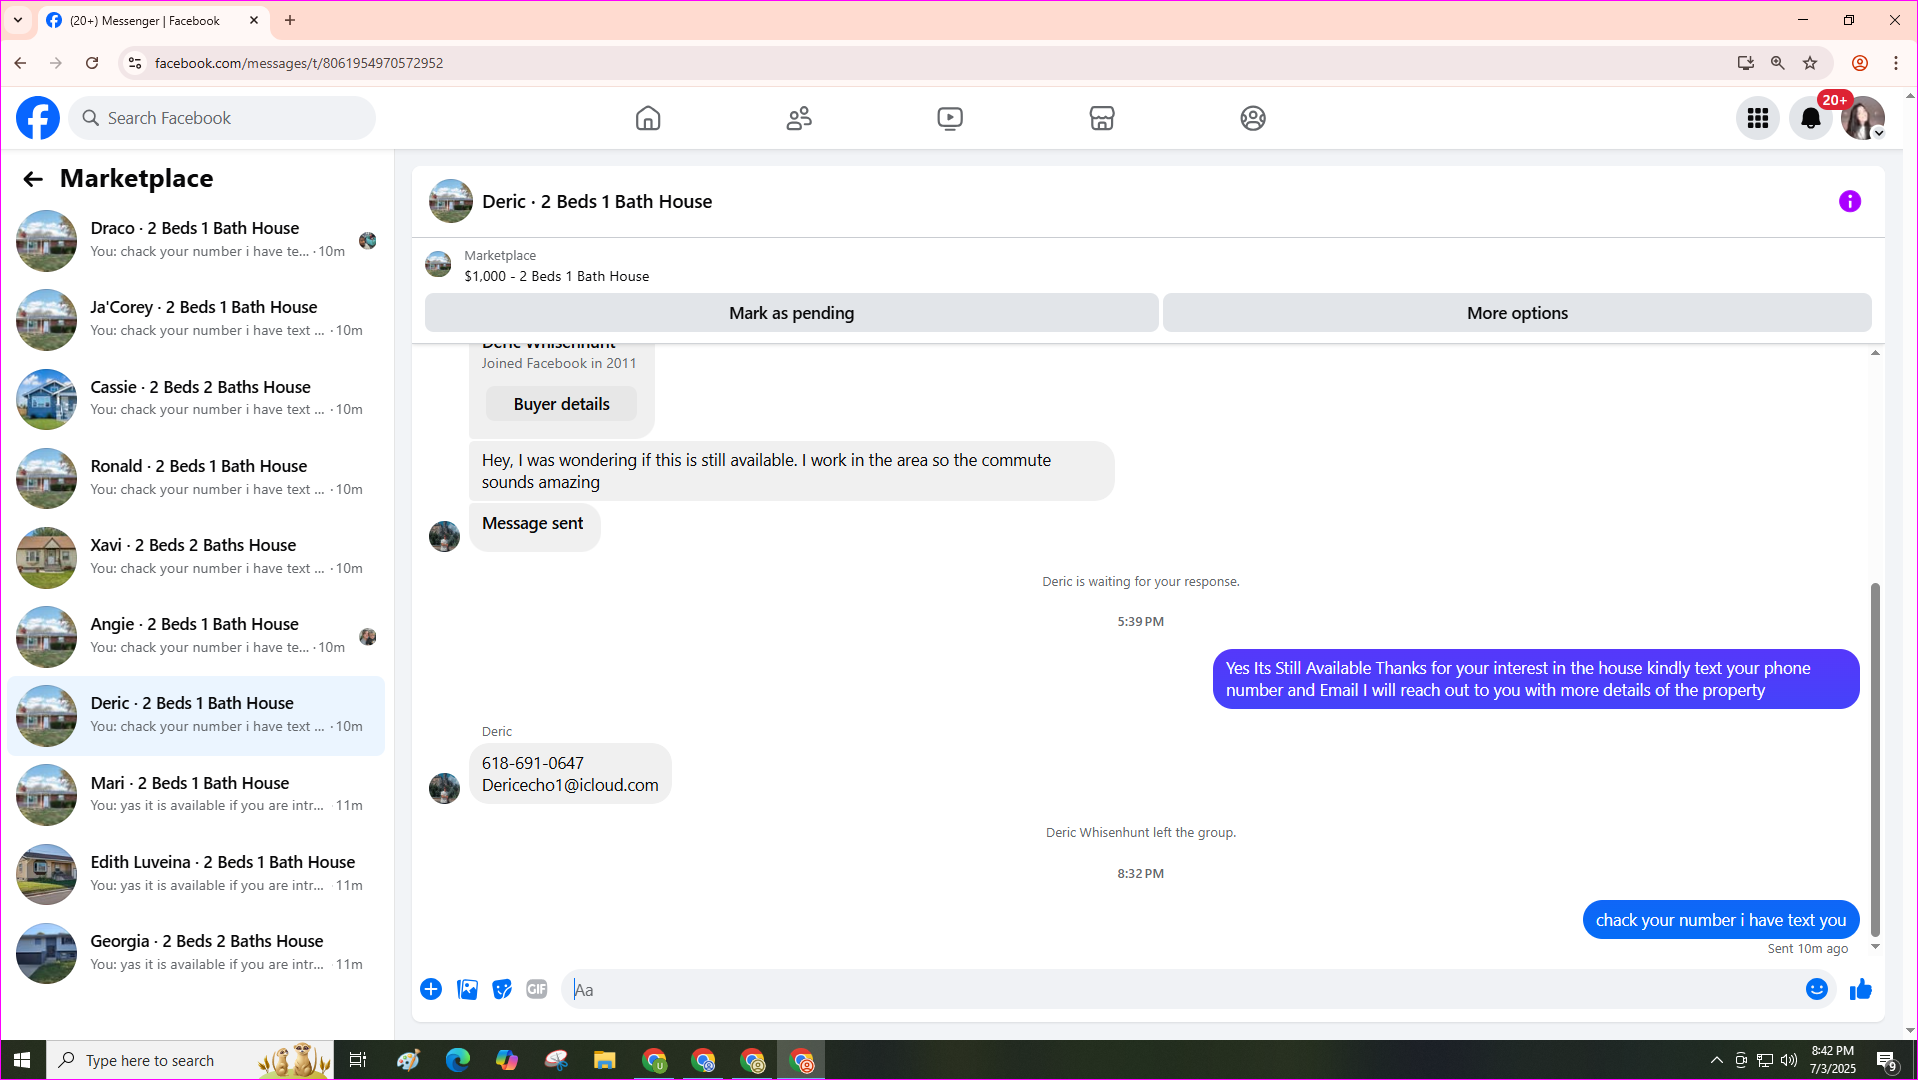Open the Buyer details button

coord(561,404)
